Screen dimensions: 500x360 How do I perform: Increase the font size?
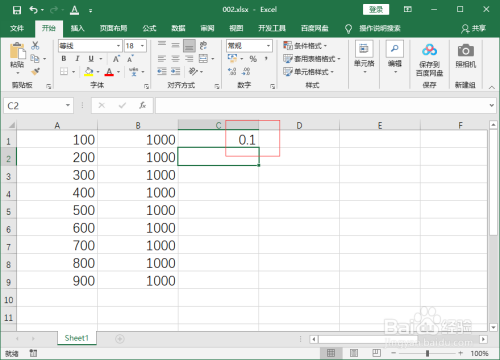tap(116, 59)
